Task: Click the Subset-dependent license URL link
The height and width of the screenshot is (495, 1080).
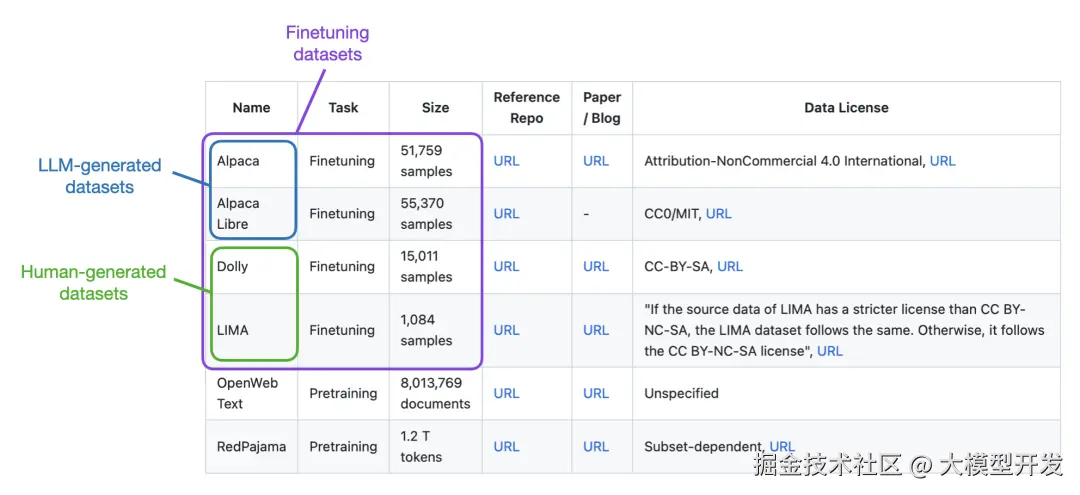Action: click(782, 447)
